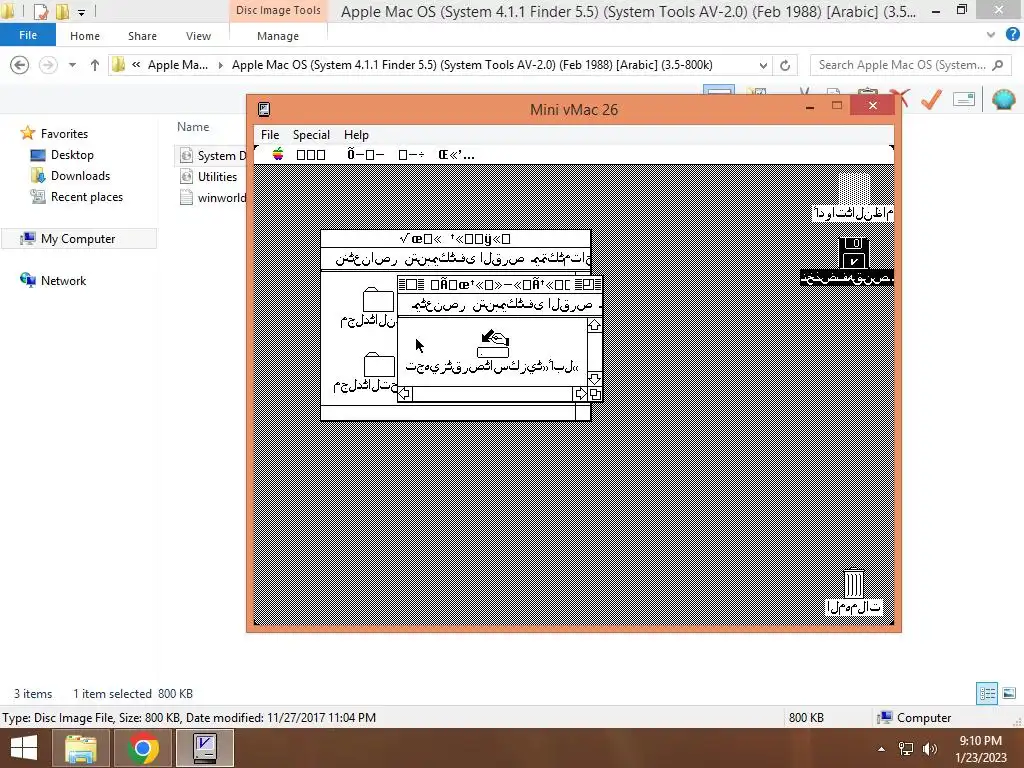
Task: Open the Share ribbon tab
Action: click(142, 36)
